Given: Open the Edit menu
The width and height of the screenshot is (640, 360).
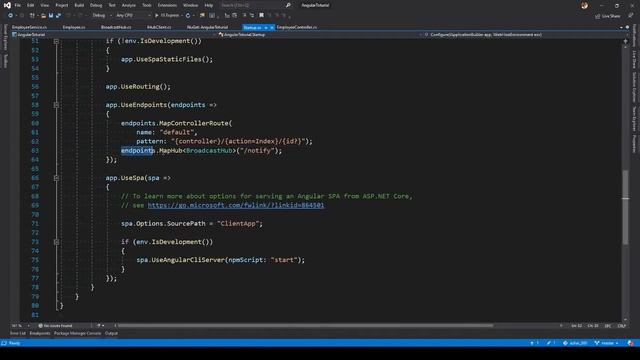Looking at the screenshot, I should click(x=31, y=5).
